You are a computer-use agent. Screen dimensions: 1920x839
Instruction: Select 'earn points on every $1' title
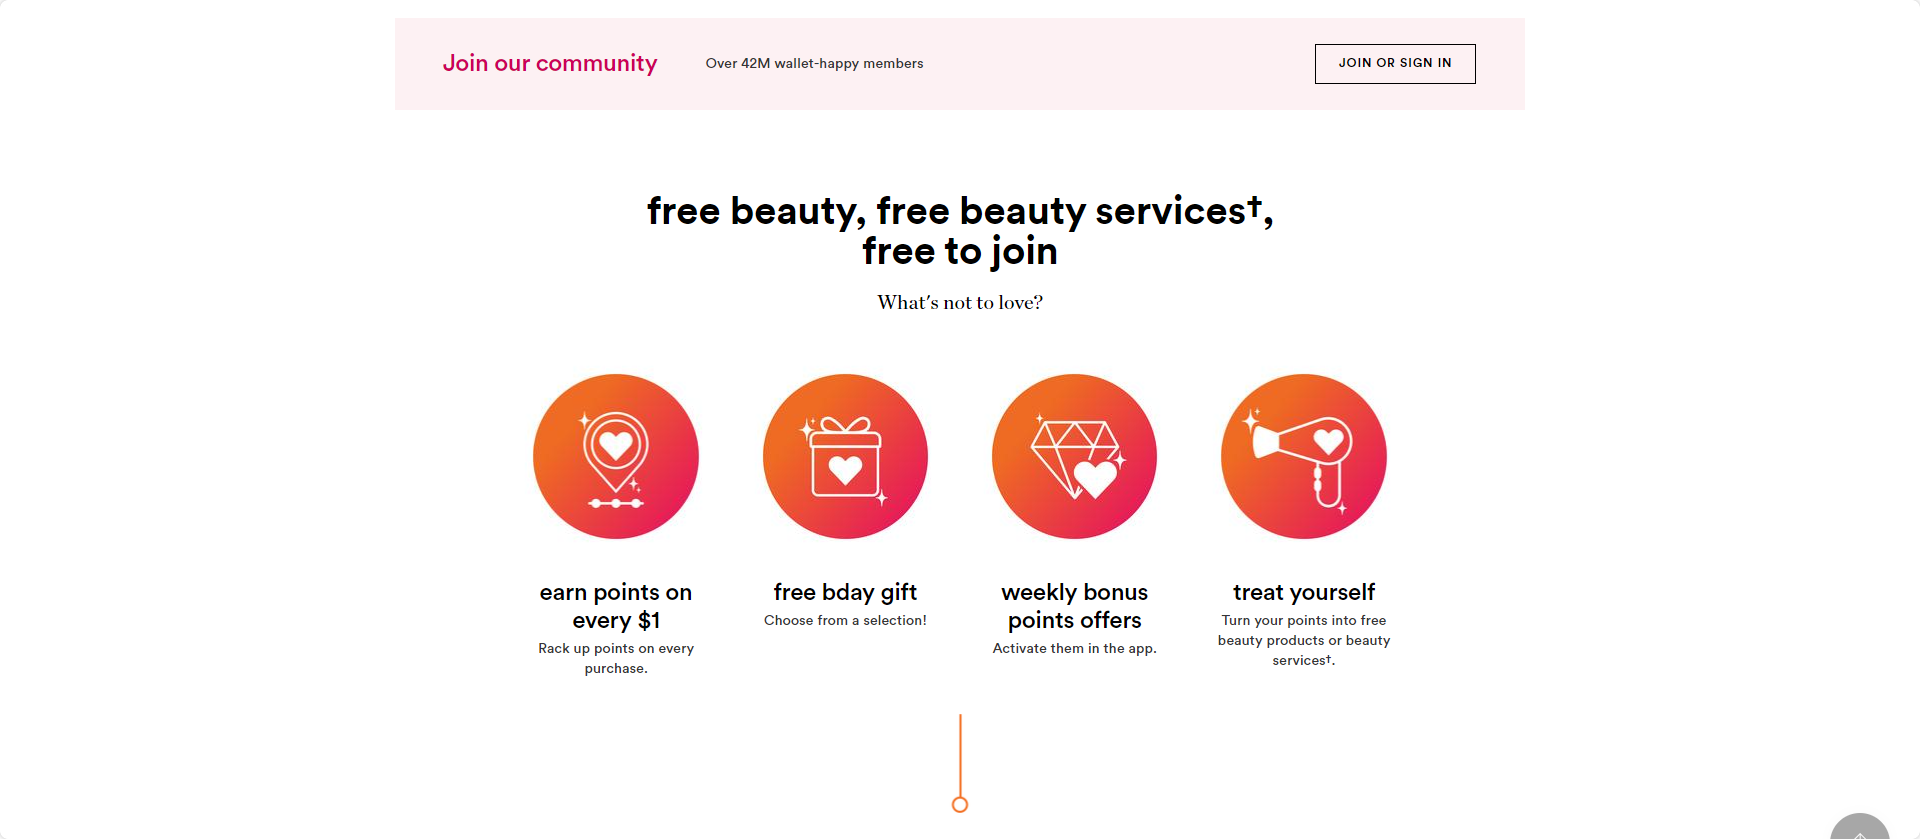click(x=616, y=606)
